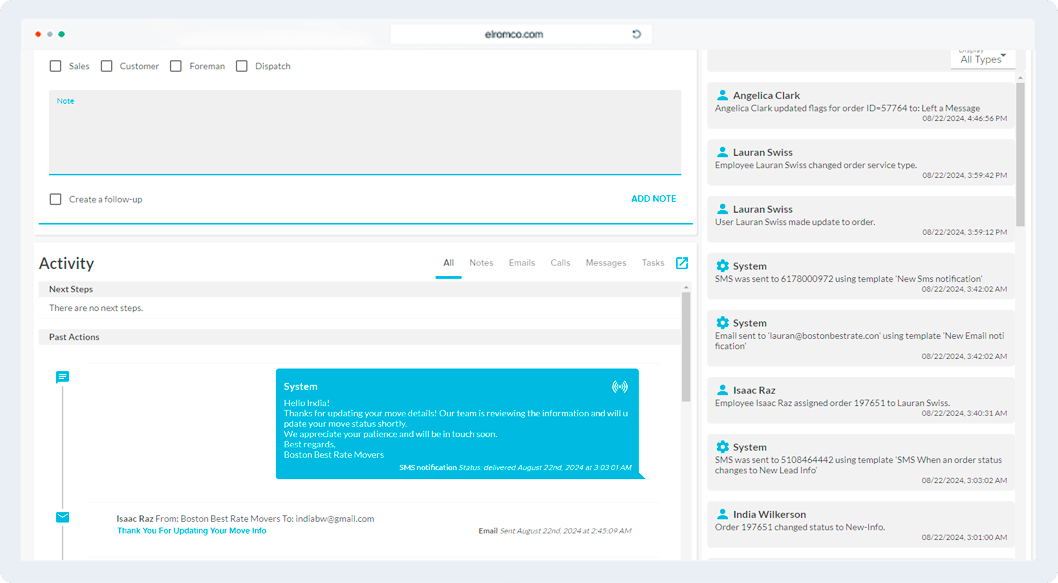
Task: Click the 08/22/2024, 4:46:56 PM timestamp
Action: pyautogui.click(x=964, y=119)
